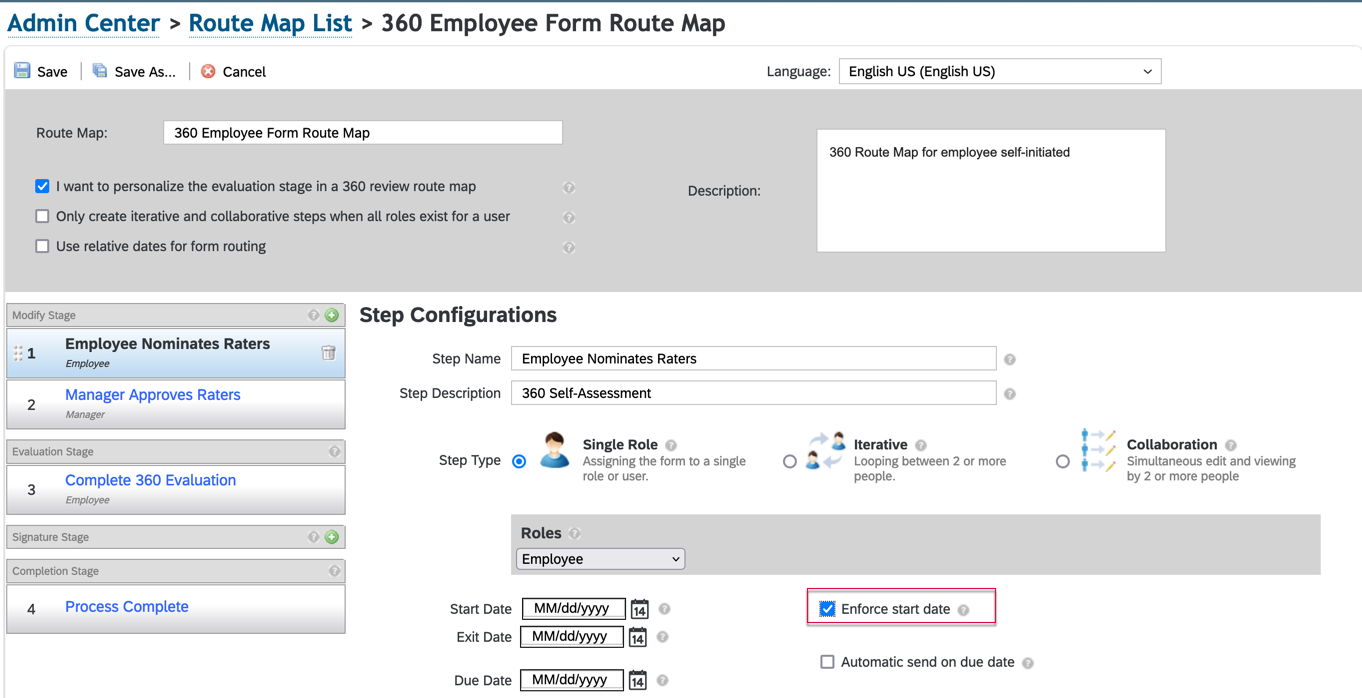The width and height of the screenshot is (1362, 698).
Task: Expand the Language dropdown
Action: (x=999, y=71)
